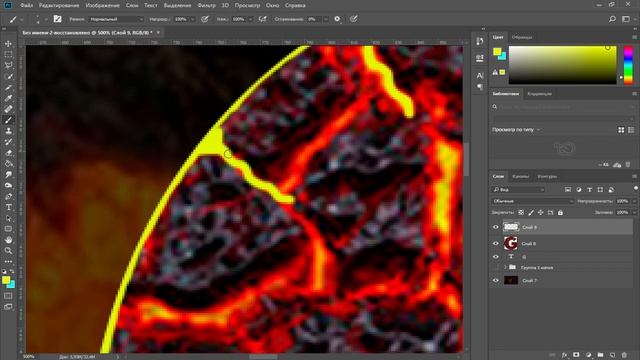The image size is (640, 360).
Task: Open the brush blend mode dropdown
Action: (x=116, y=19)
